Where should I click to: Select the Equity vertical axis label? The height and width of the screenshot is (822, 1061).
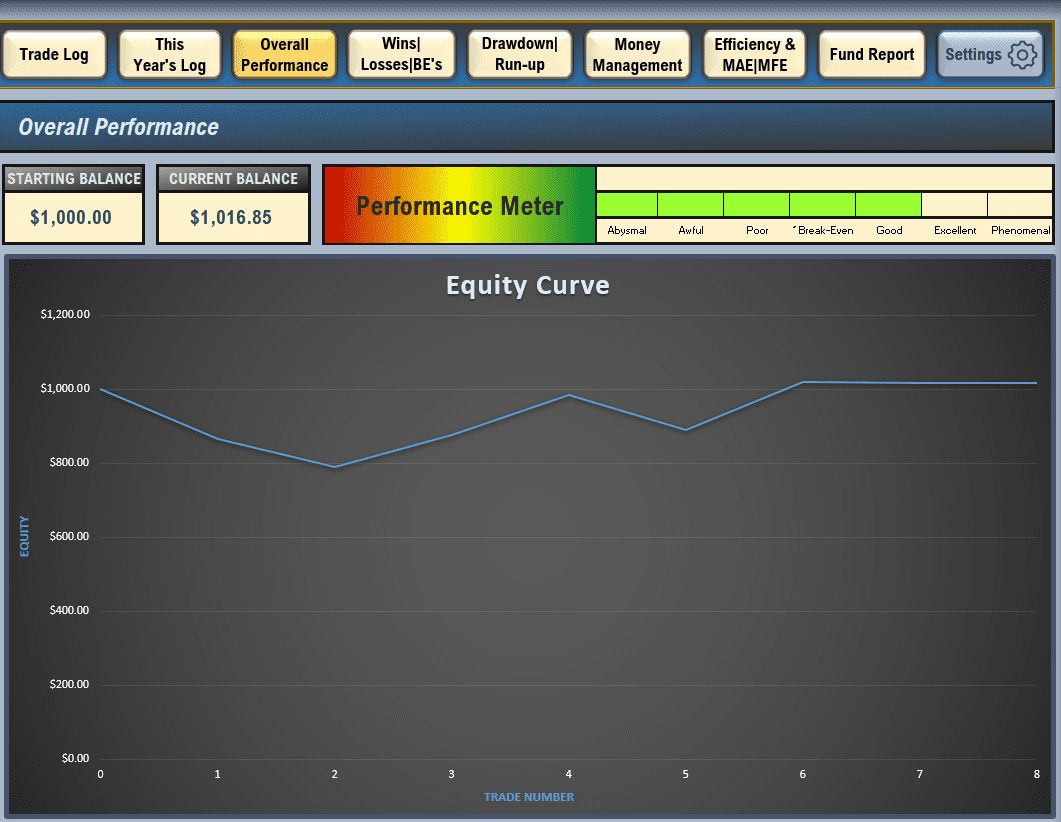coord(24,536)
